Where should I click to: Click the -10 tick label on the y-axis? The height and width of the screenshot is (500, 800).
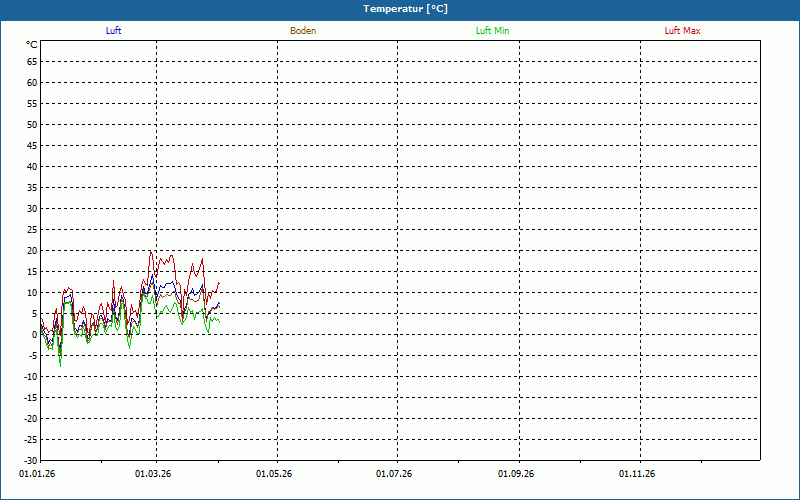pos(30,377)
